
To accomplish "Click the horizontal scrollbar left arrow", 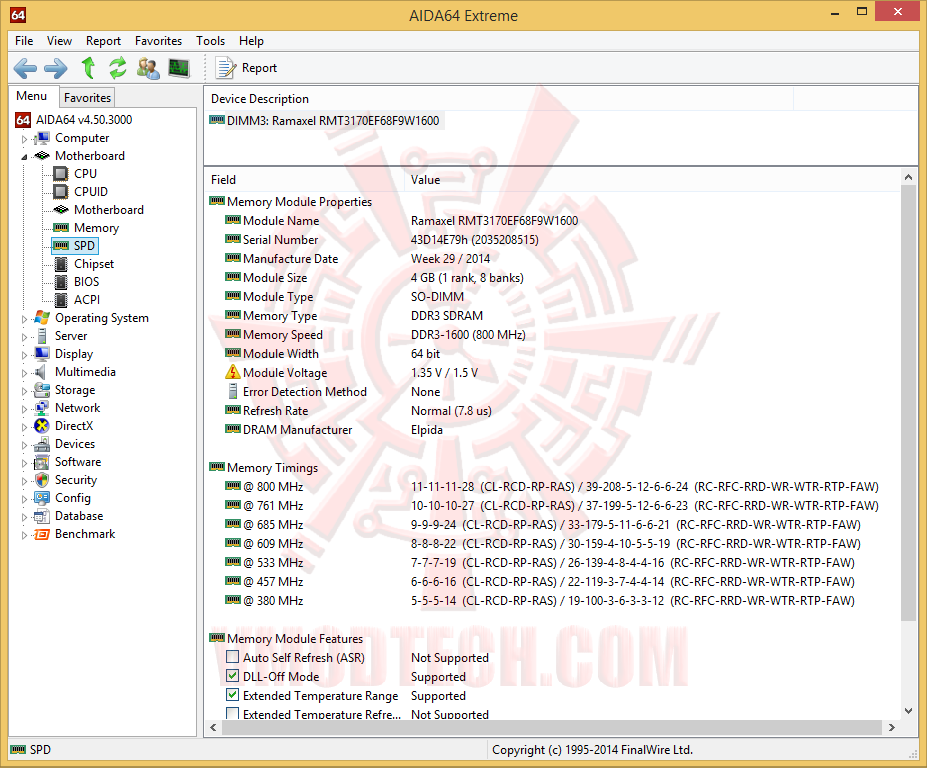I will click(213, 728).
